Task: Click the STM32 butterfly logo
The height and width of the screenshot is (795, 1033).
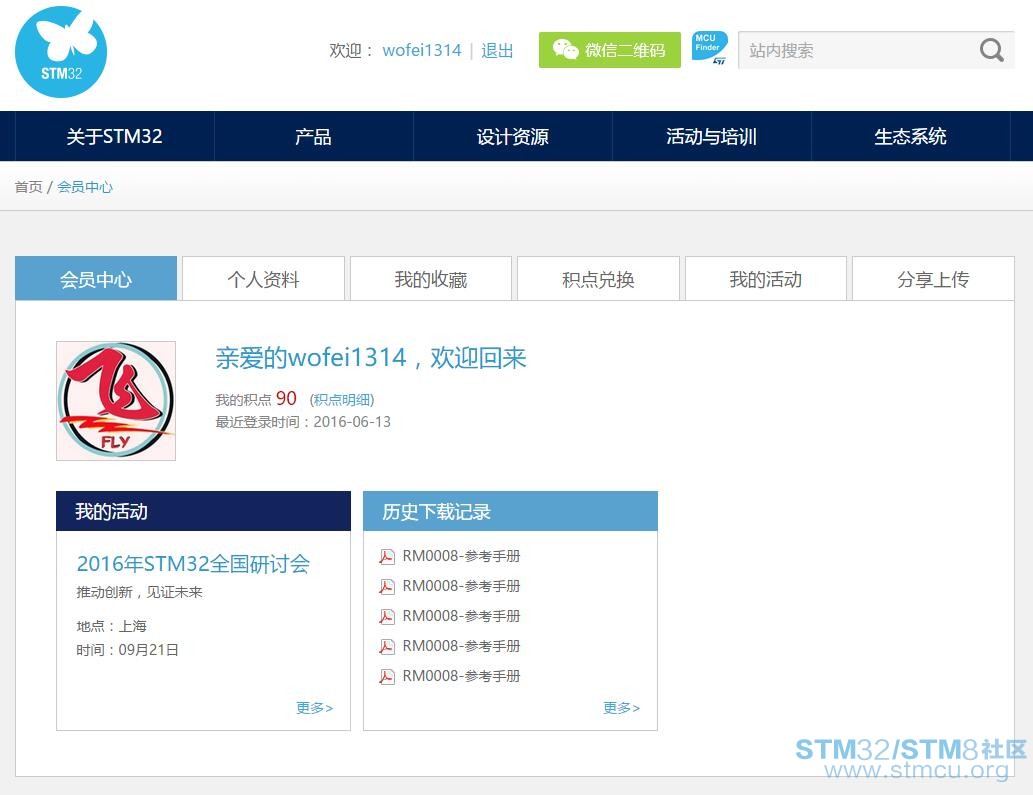Action: (x=61, y=52)
